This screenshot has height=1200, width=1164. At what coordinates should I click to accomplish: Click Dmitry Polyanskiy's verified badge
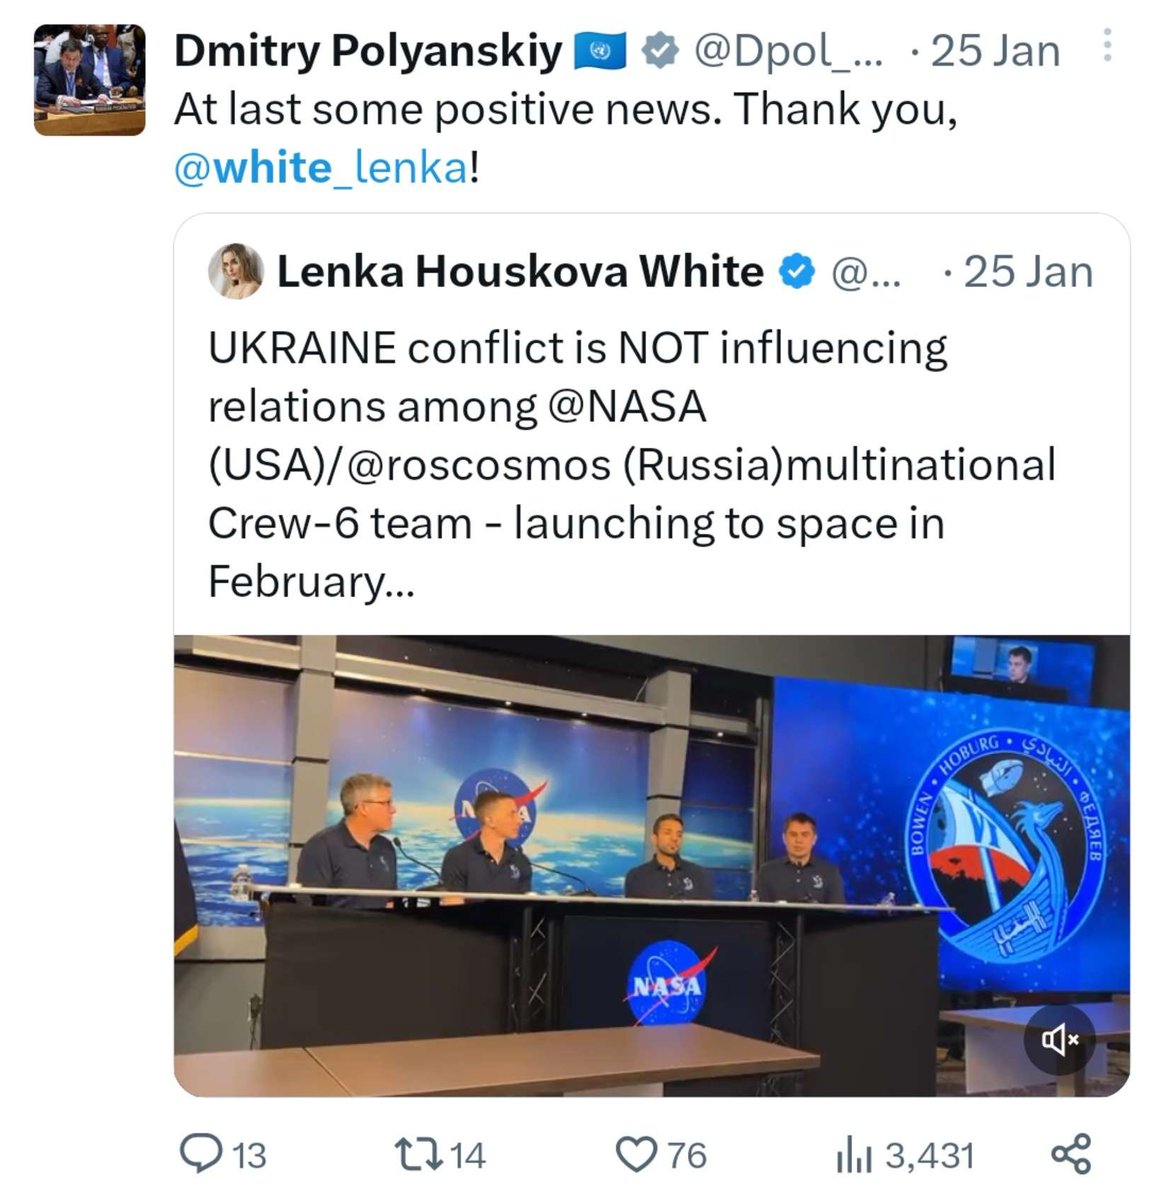[x=660, y=50]
